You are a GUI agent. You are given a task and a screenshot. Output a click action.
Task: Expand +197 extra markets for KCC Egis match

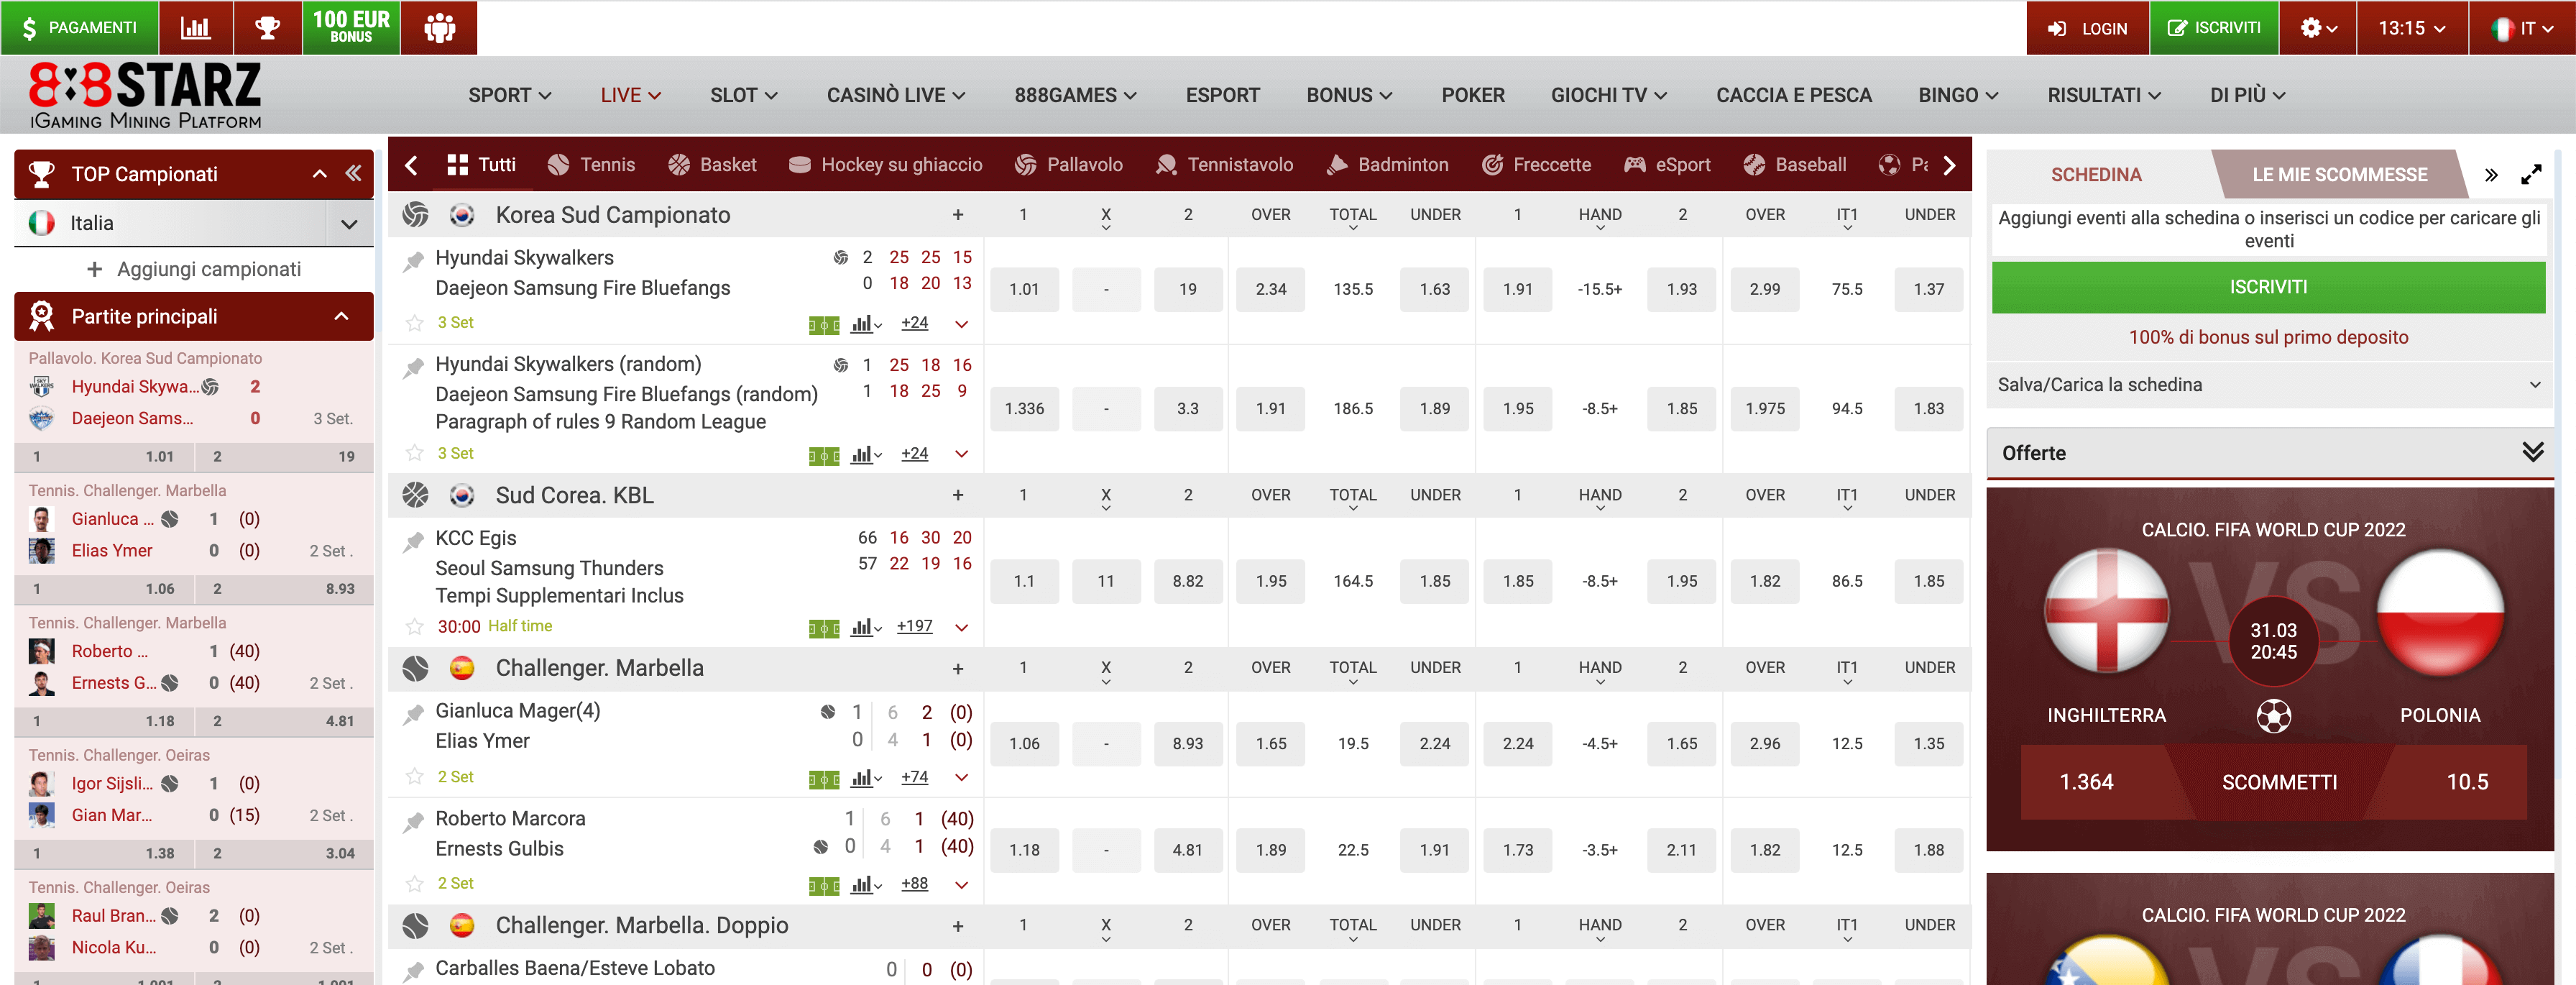[913, 626]
